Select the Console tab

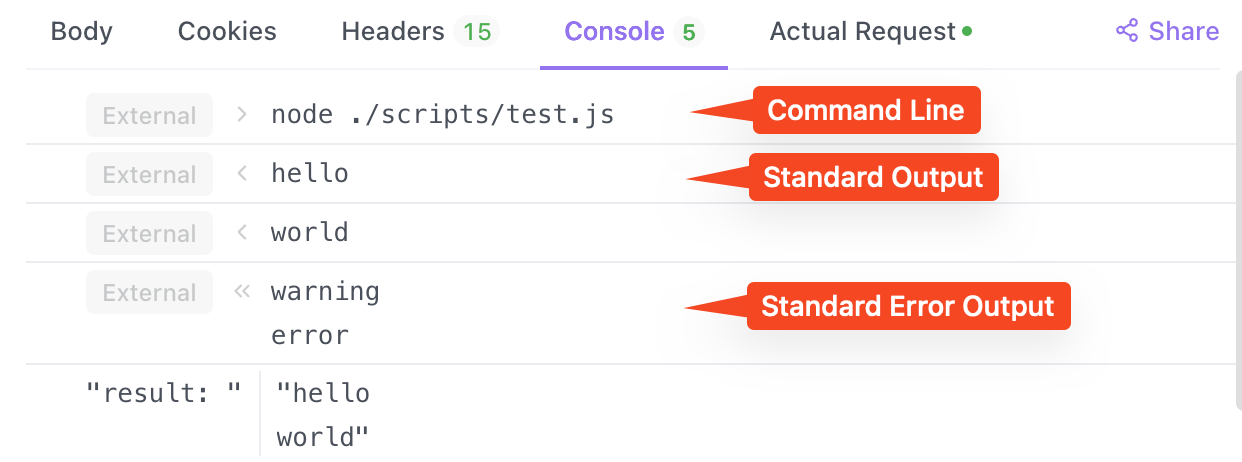click(x=634, y=32)
